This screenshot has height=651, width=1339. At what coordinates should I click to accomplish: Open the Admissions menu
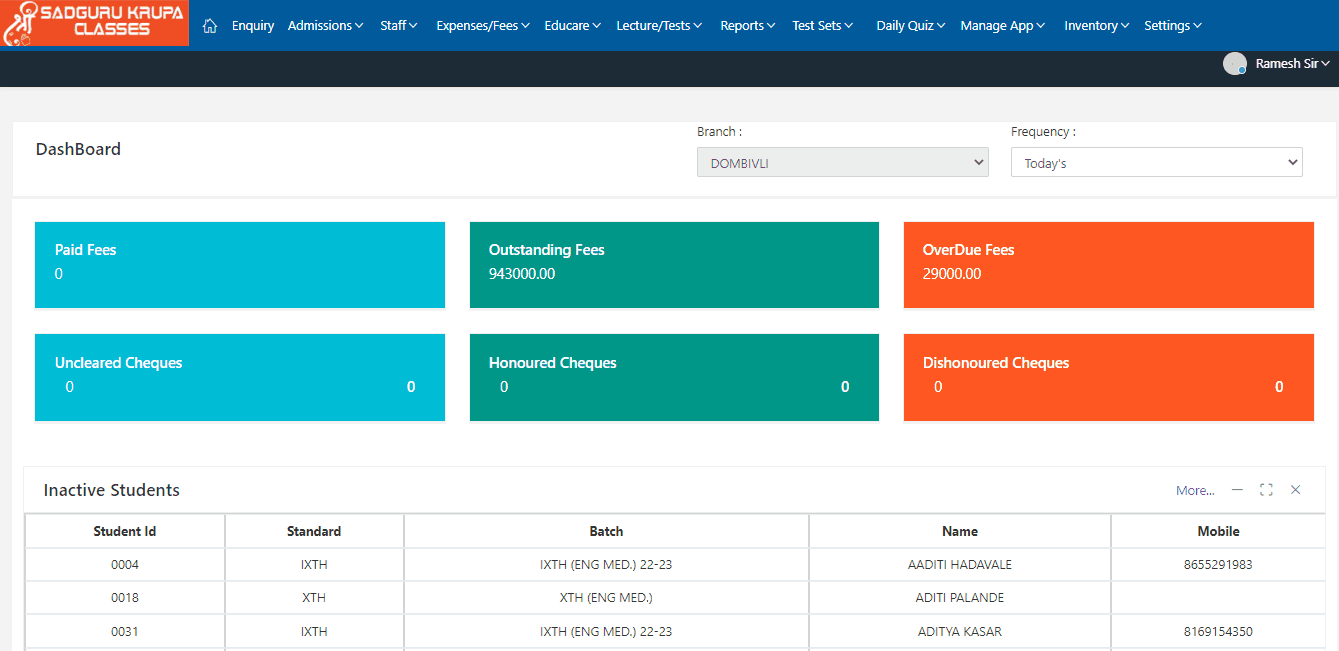coord(325,26)
